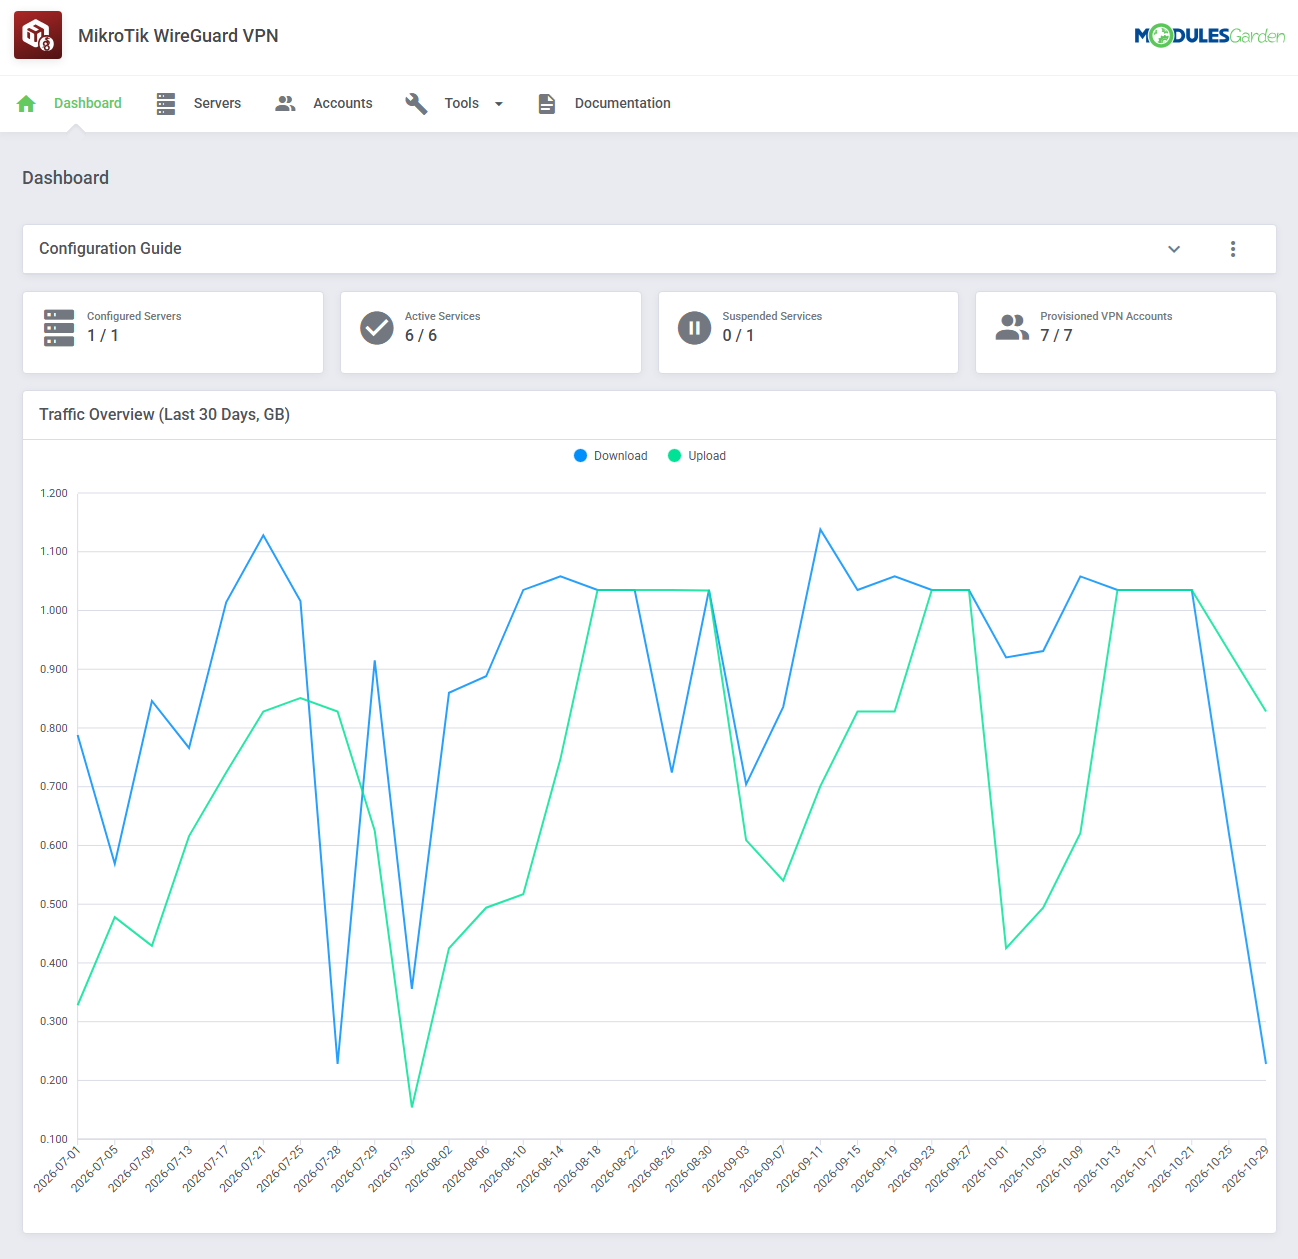Expand the Tools dropdown caret
This screenshot has height=1259, width=1298.
point(499,104)
